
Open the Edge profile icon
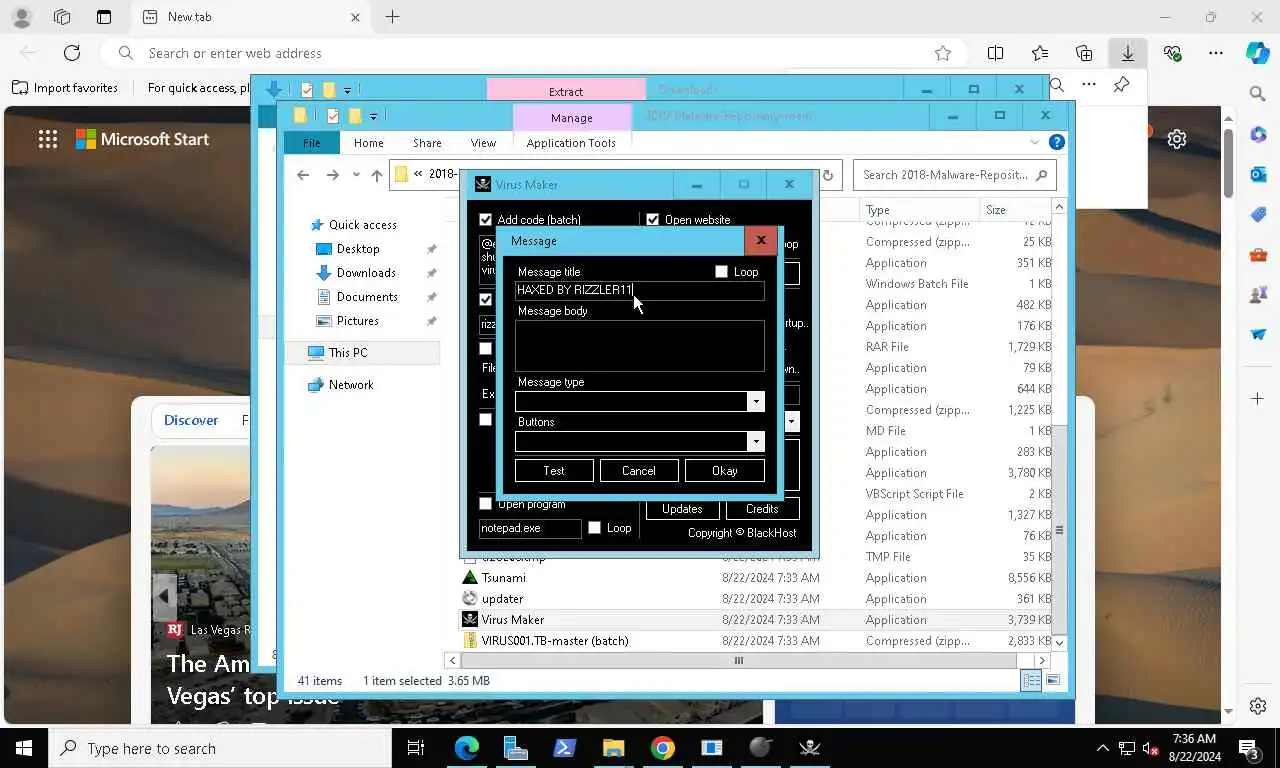click(21, 17)
